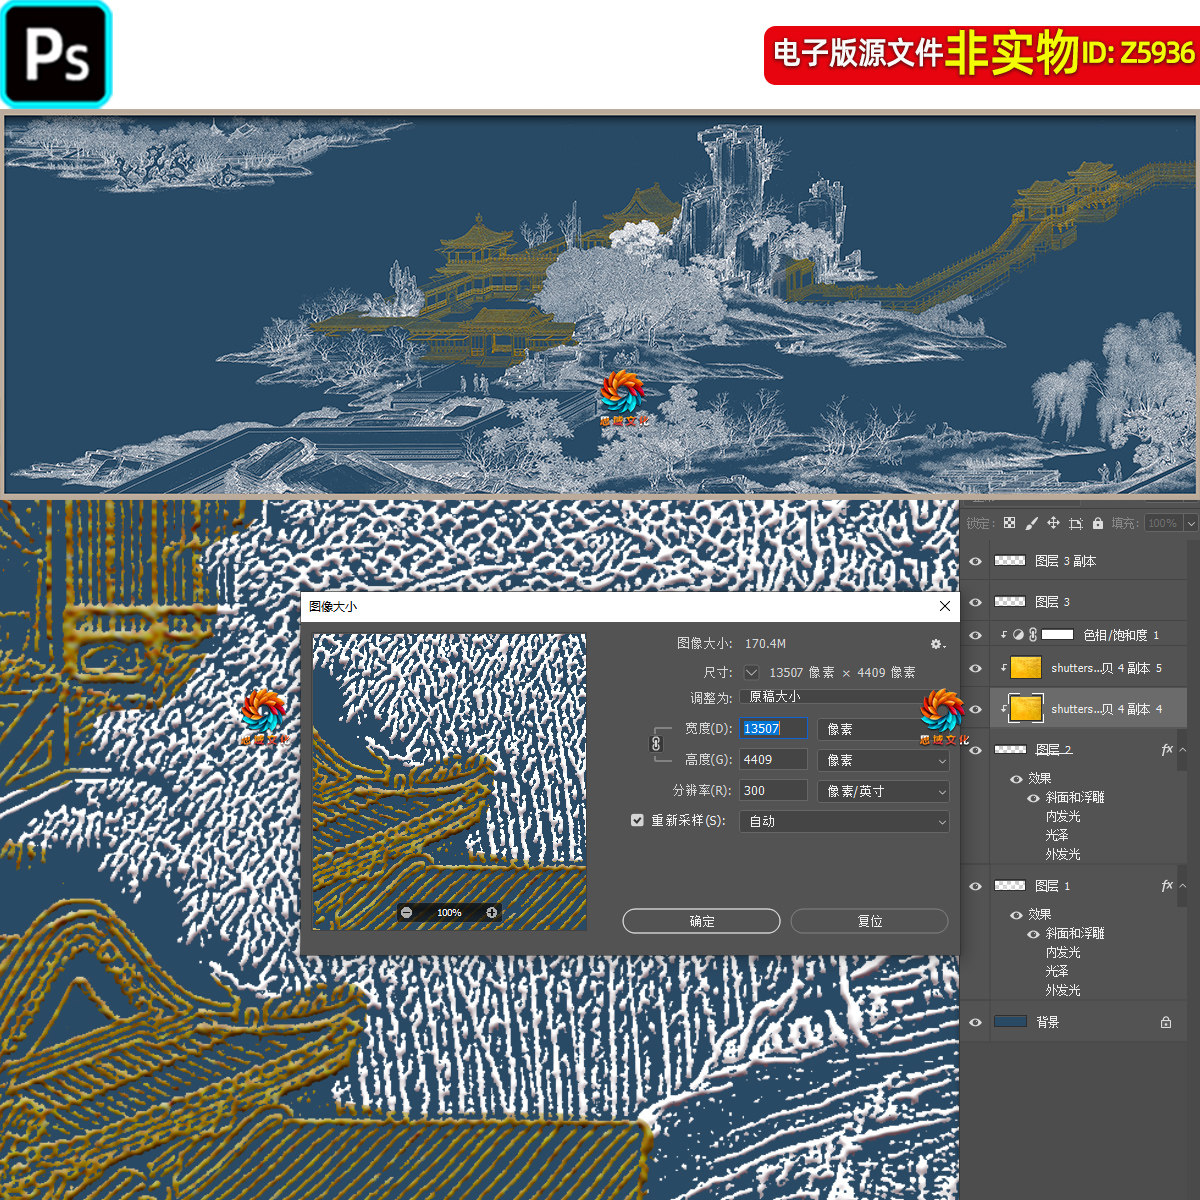Screen dimensions: 1200x1200
Task: Collapse effects of 图层 2 with the arrow
Action: click(x=1183, y=749)
